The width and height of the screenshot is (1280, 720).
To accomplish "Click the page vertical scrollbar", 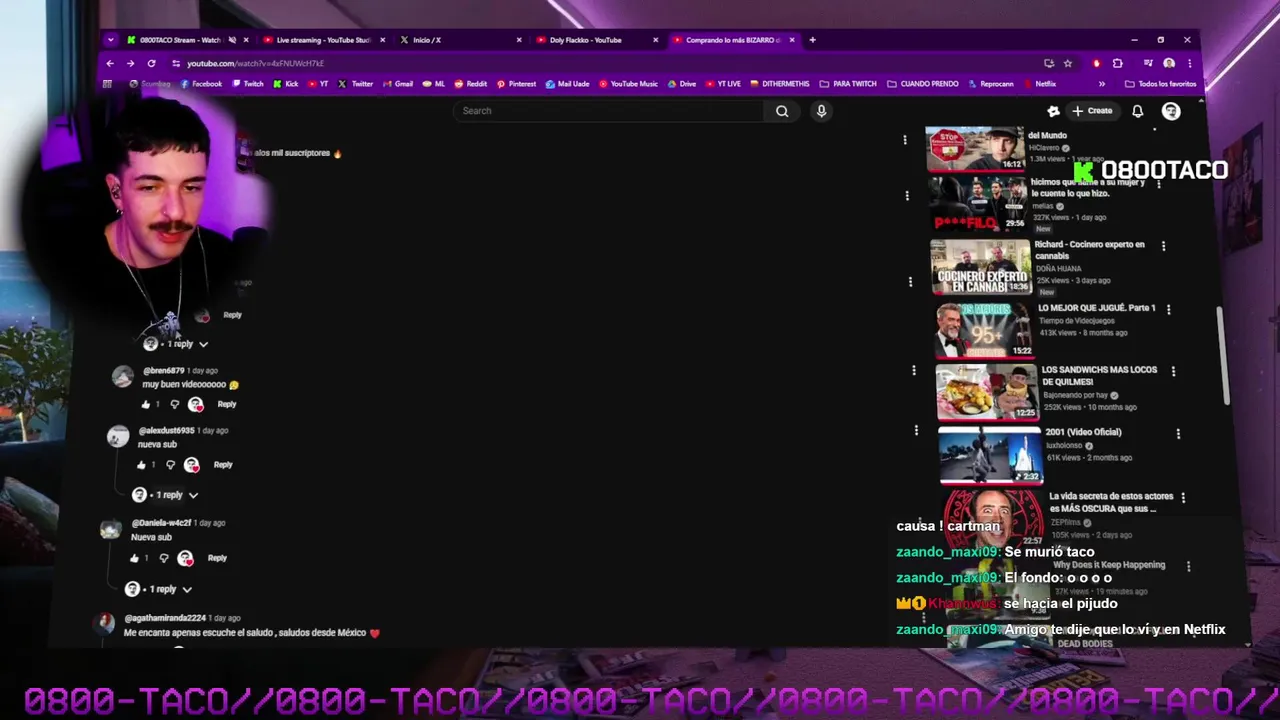I will pyautogui.click(x=1222, y=357).
